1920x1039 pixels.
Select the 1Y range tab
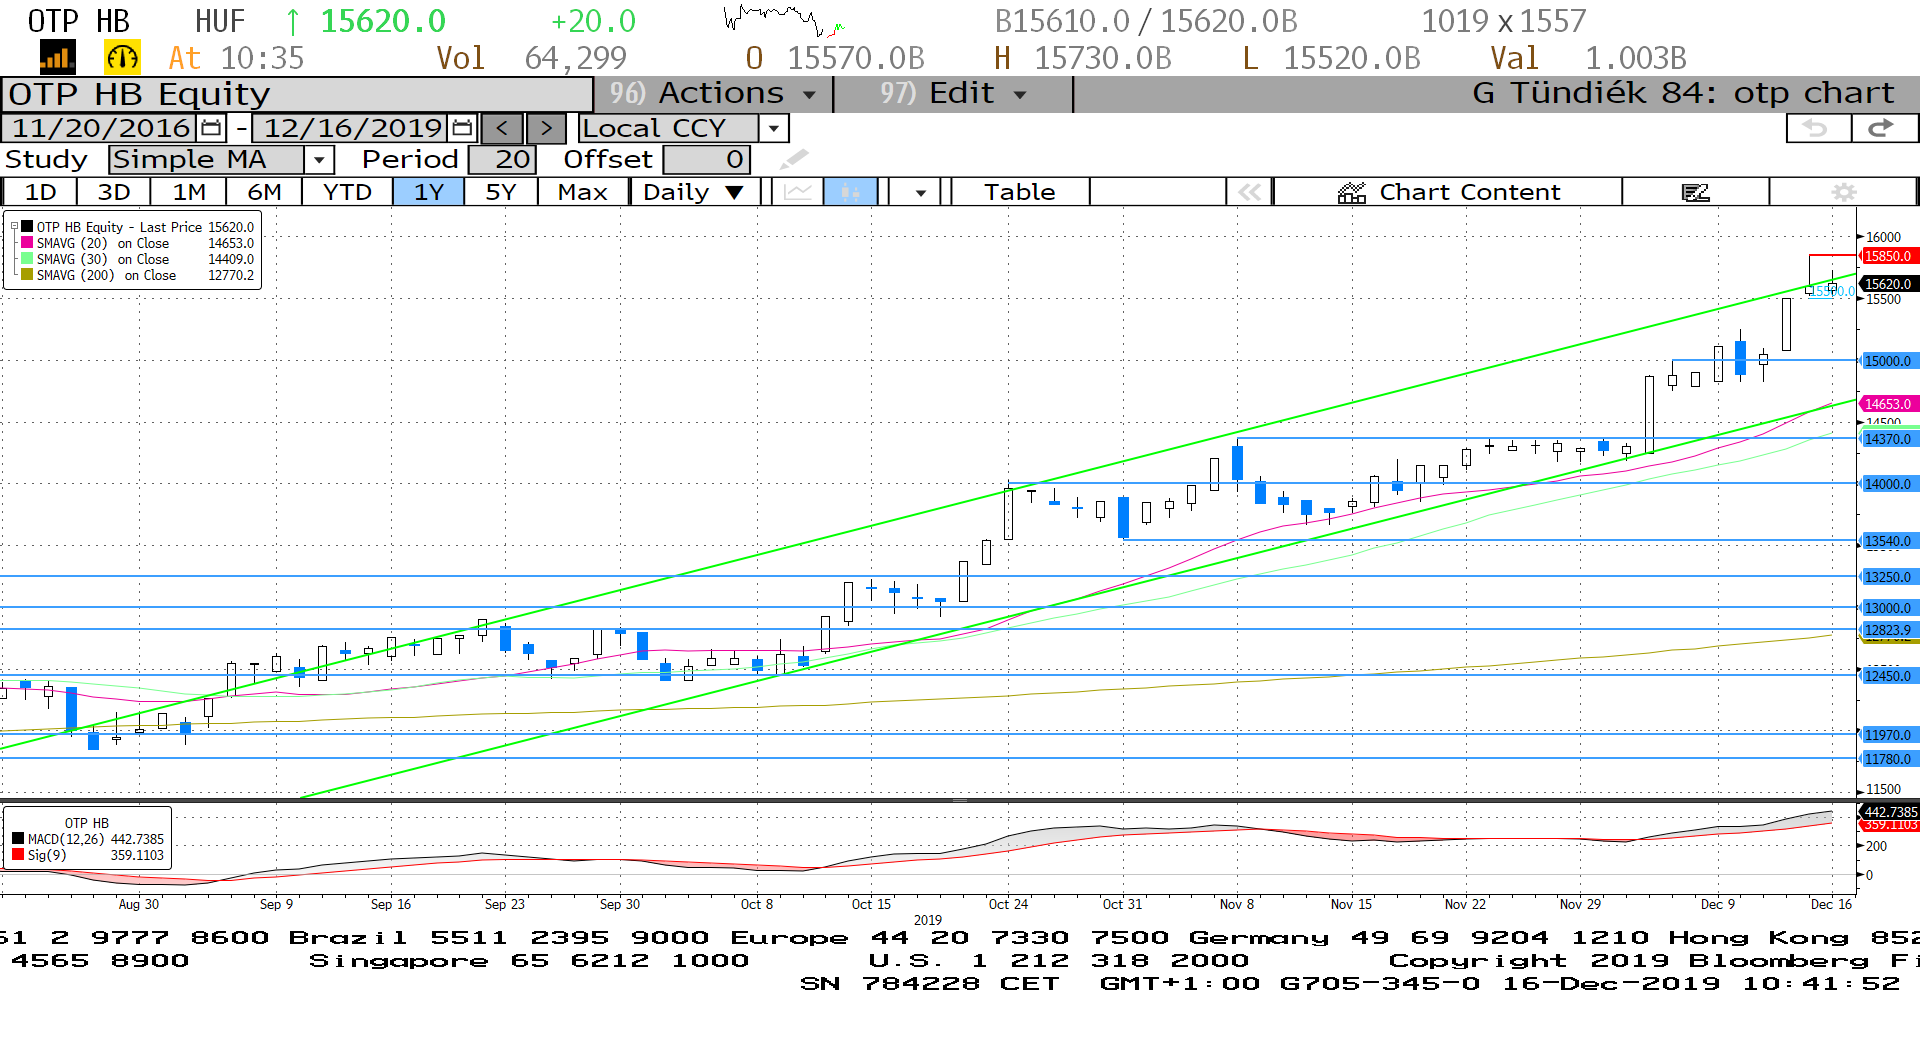[429, 192]
